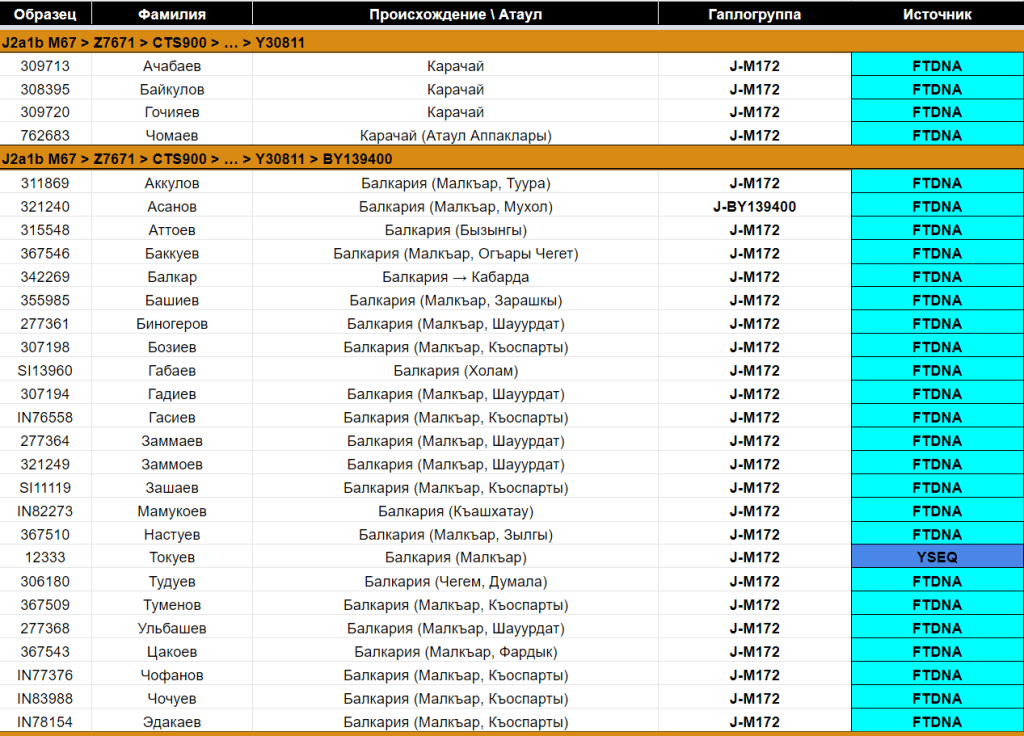Click the Источник column header

pos(937,14)
